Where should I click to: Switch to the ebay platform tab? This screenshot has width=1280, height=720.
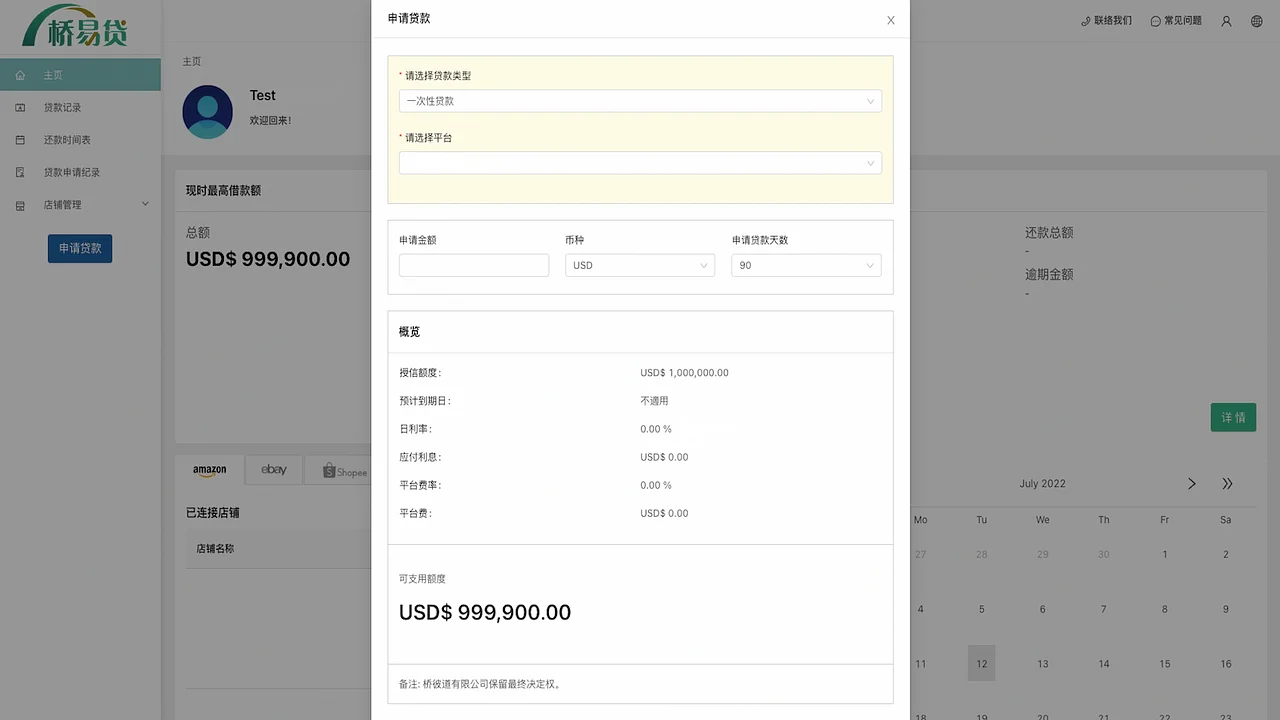[273, 470]
